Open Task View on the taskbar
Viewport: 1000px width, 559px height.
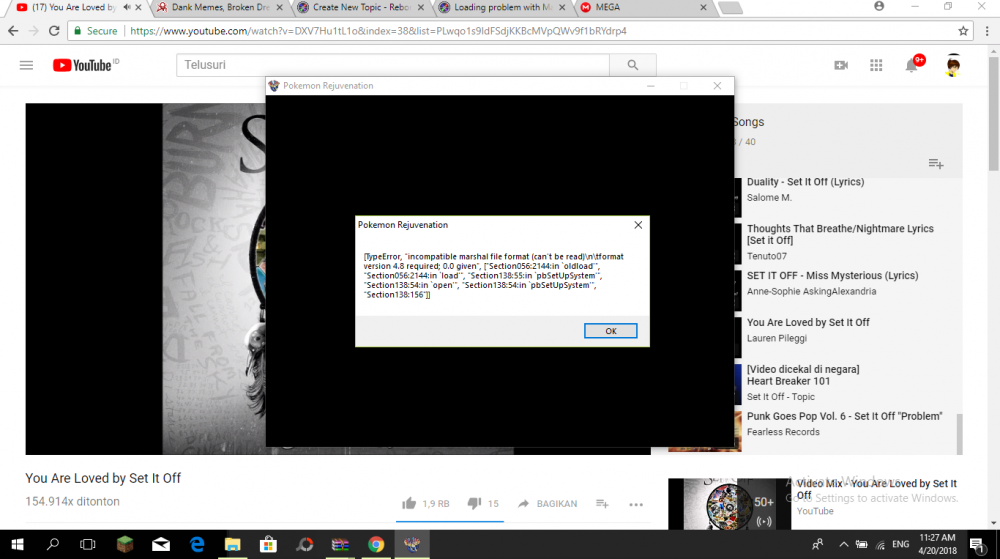click(87, 544)
